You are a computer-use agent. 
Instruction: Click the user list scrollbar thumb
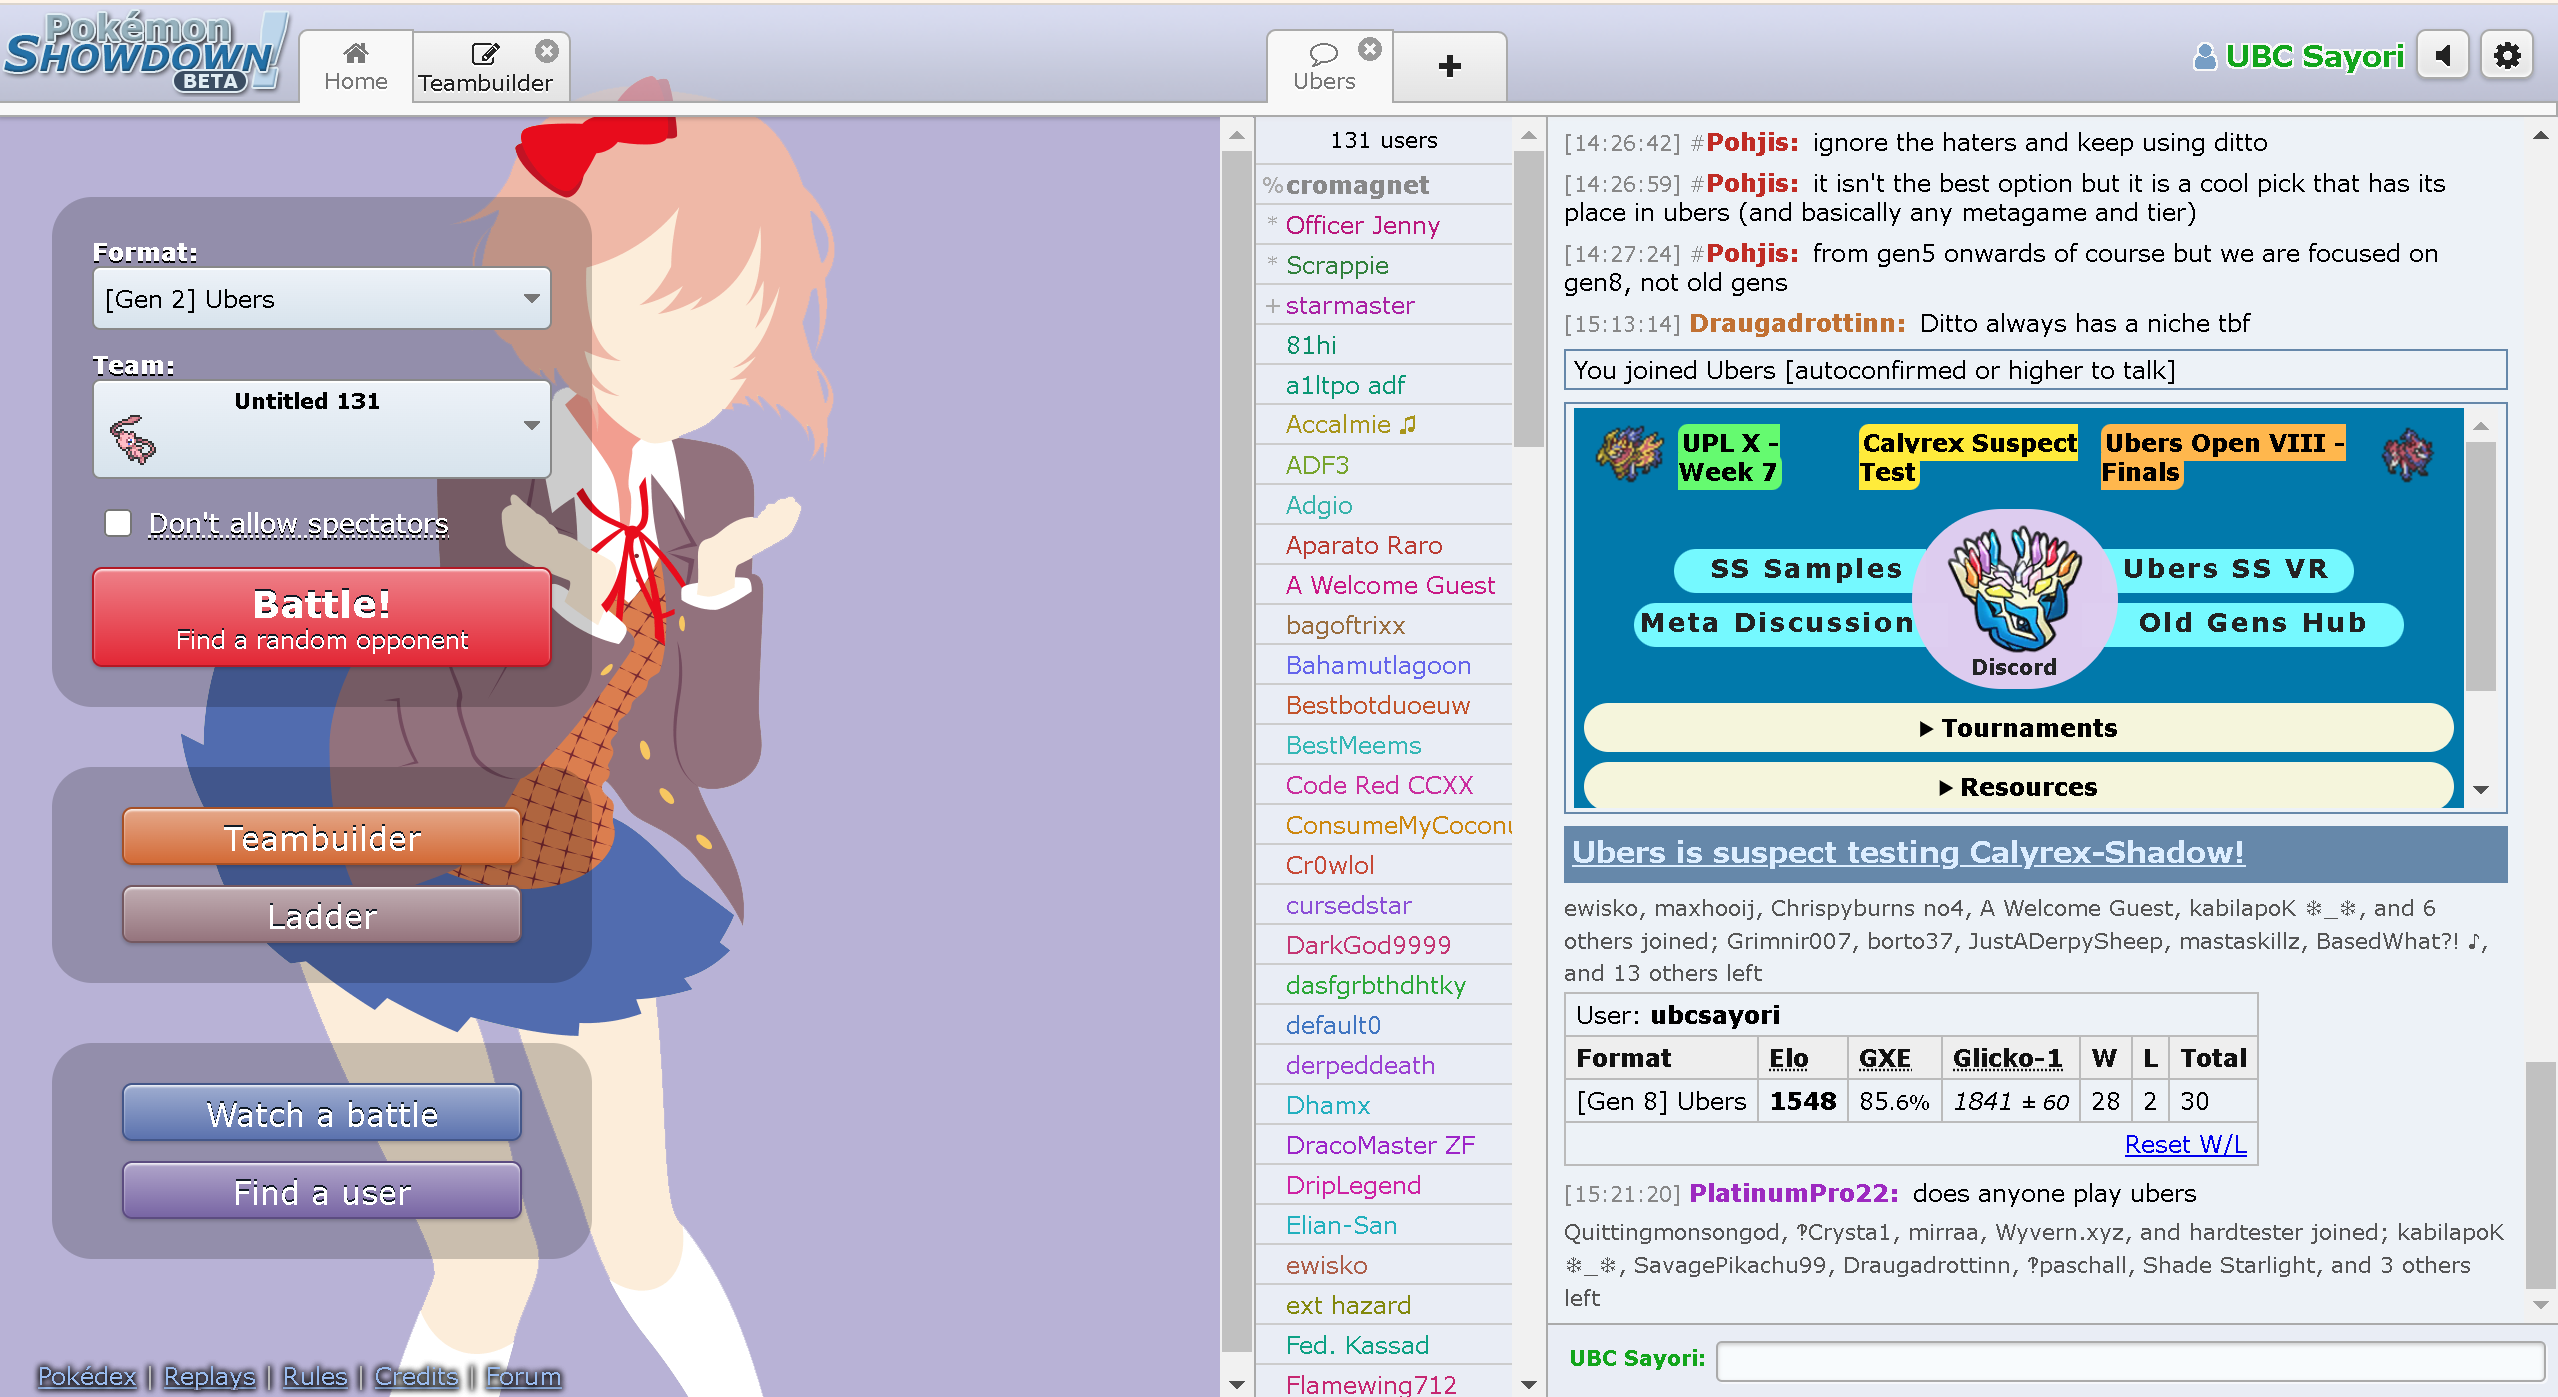(1529, 298)
